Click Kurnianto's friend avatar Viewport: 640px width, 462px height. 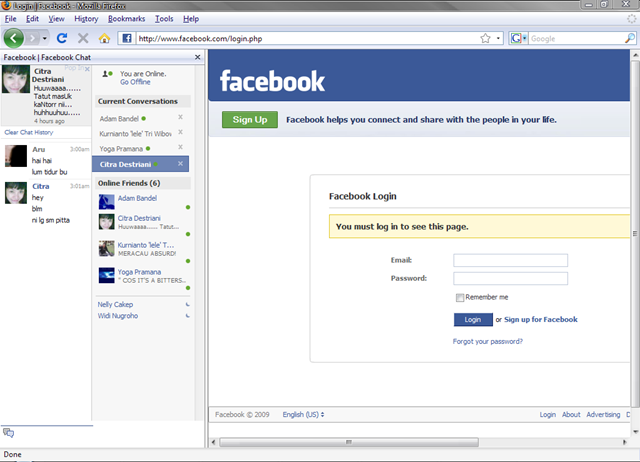[107, 249]
